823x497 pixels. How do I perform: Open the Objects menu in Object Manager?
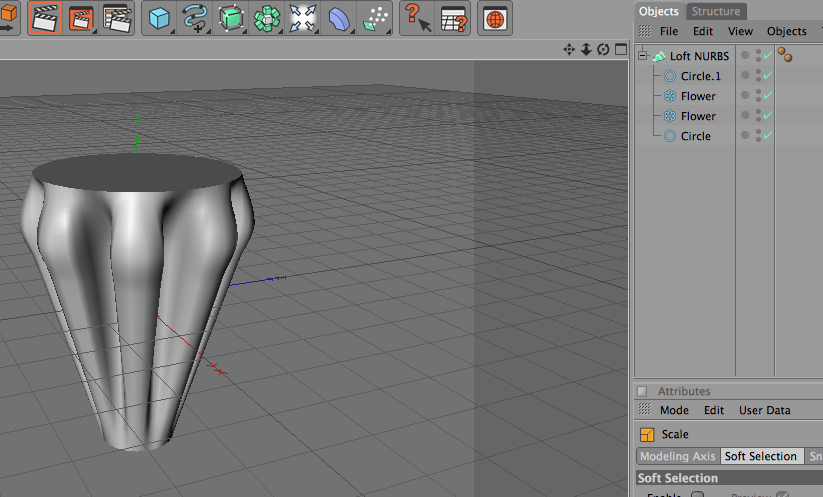click(786, 31)
